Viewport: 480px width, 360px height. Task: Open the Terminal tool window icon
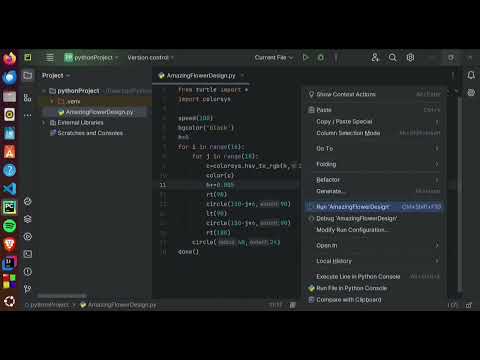(28, 254)
